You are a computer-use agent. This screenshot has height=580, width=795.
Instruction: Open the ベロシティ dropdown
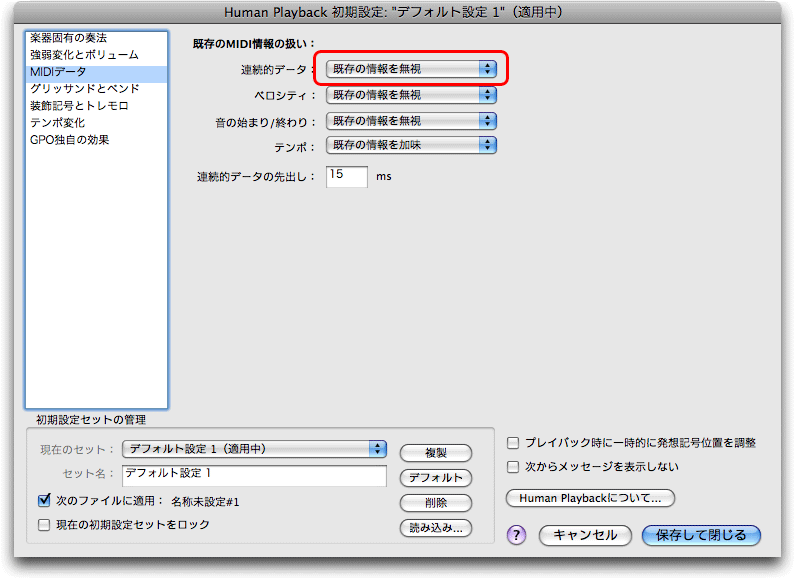click(411, 95)
